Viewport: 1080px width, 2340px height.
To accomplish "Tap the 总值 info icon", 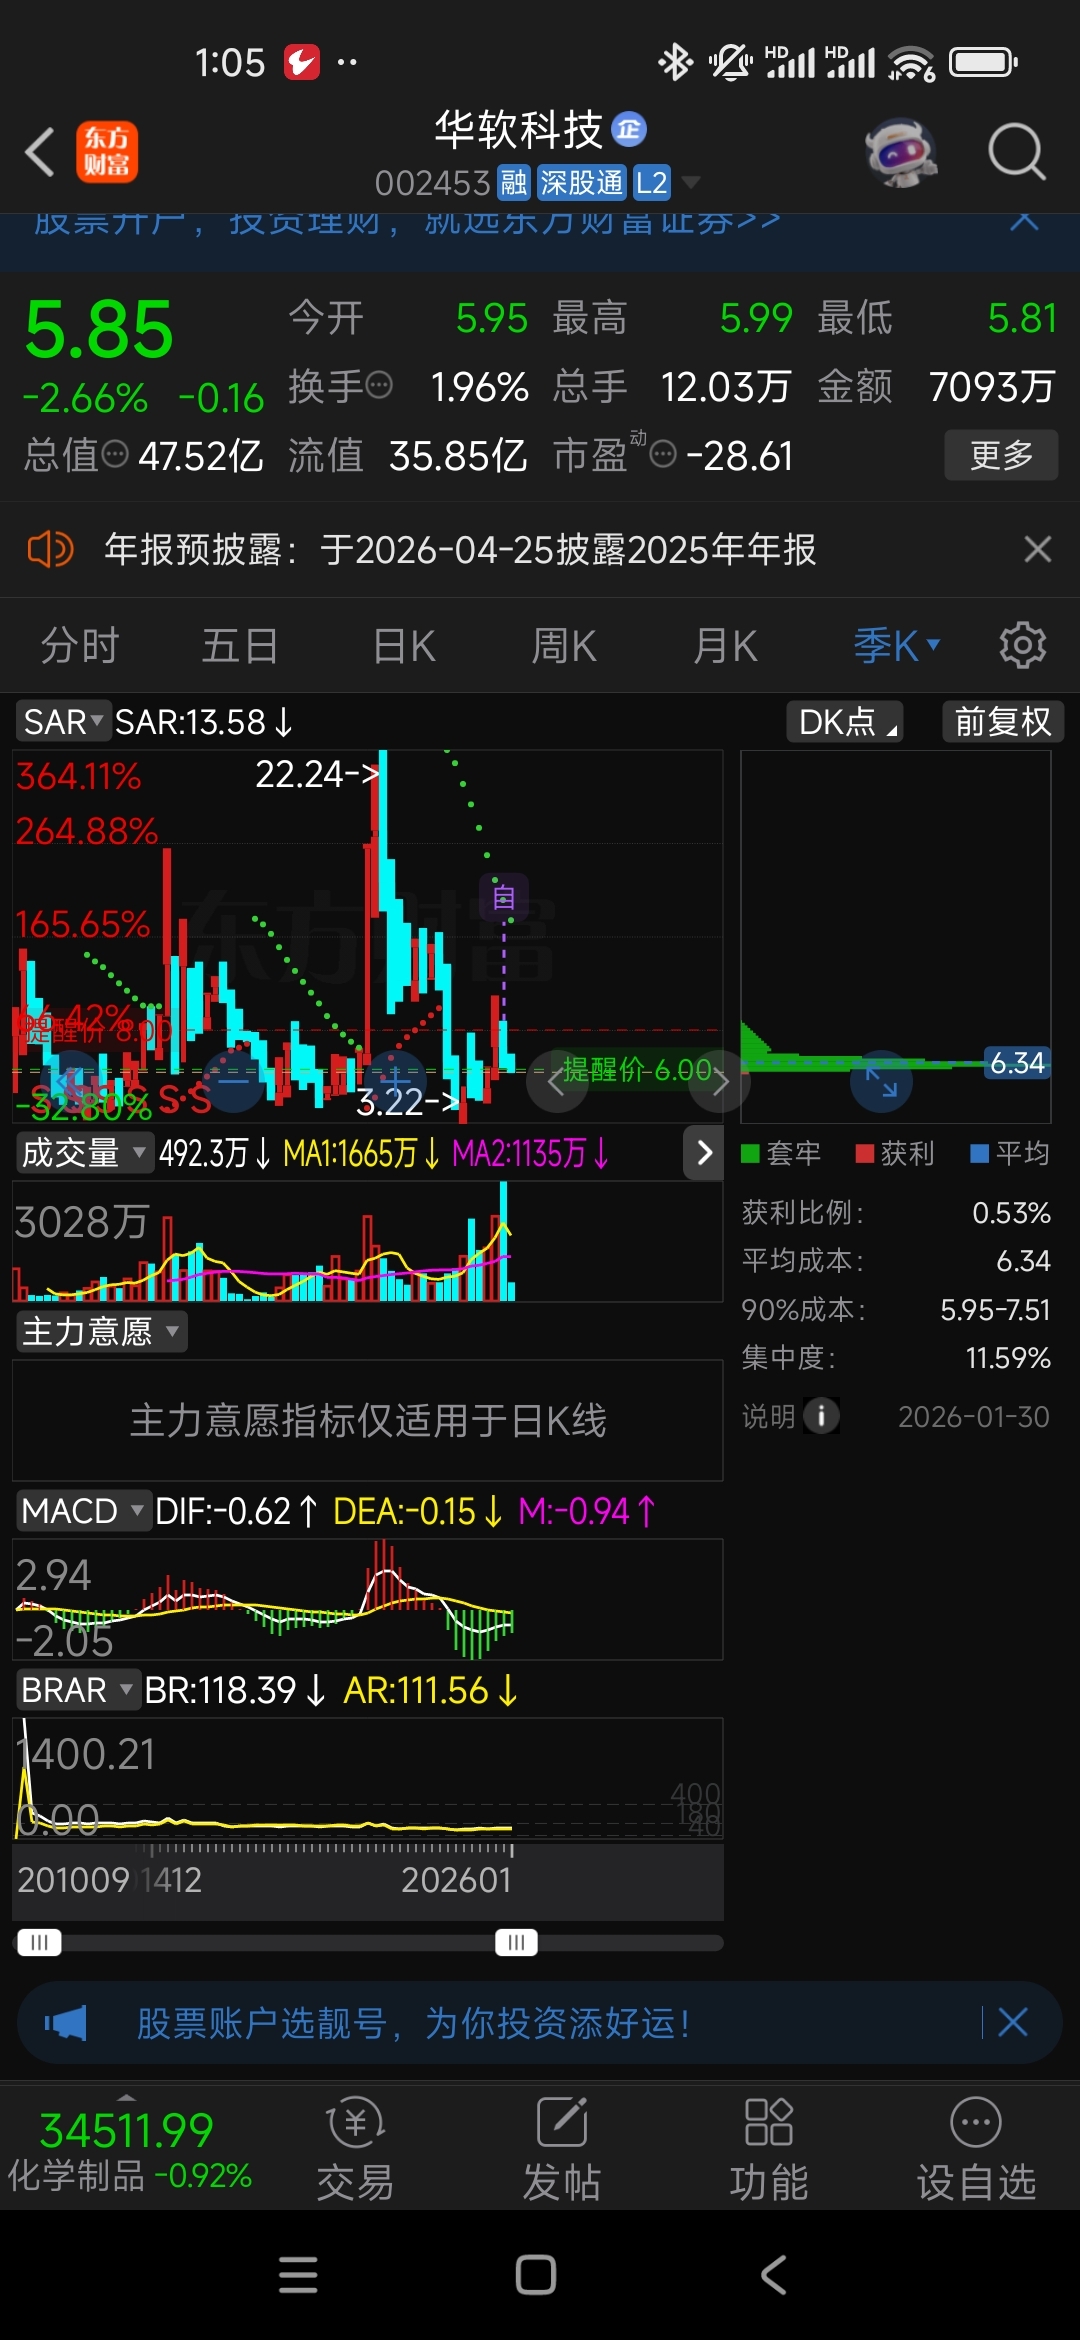I will (x=116, y=455).
